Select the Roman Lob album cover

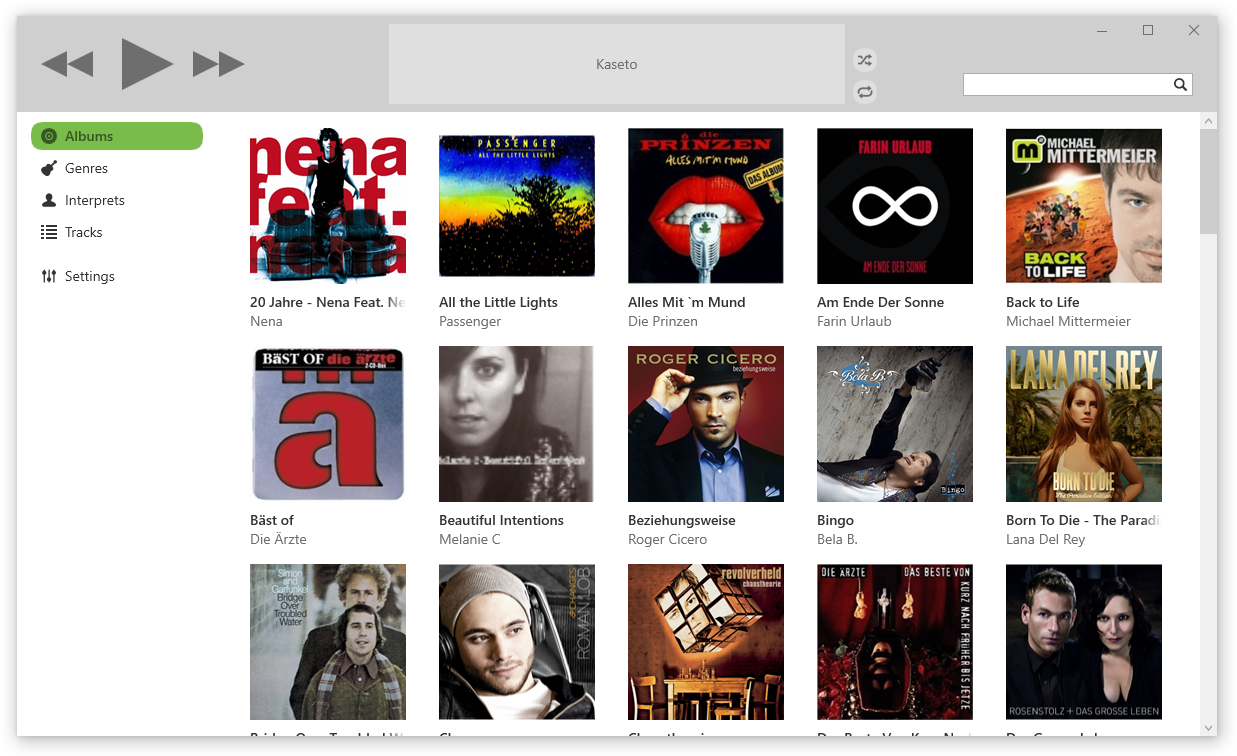point(517,642)
